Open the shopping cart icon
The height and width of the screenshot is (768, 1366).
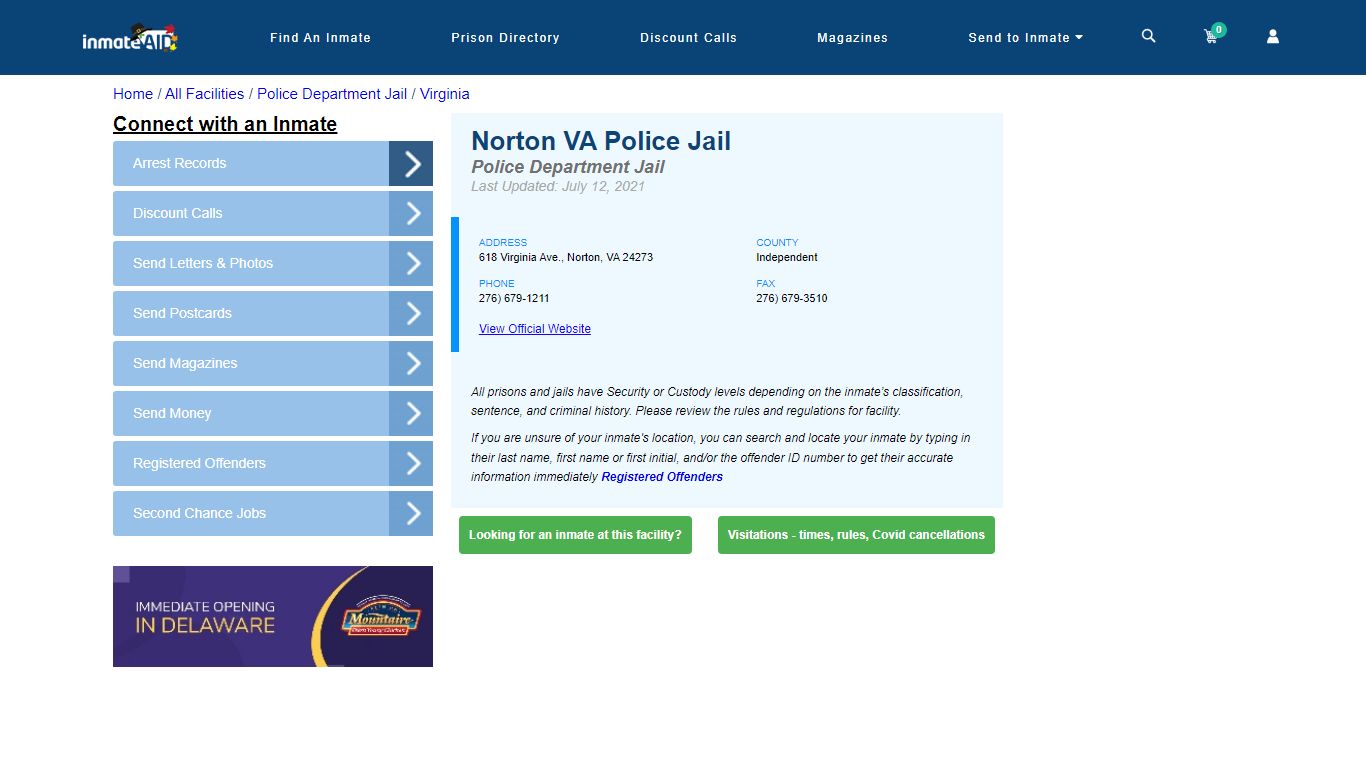(1213, 35)
